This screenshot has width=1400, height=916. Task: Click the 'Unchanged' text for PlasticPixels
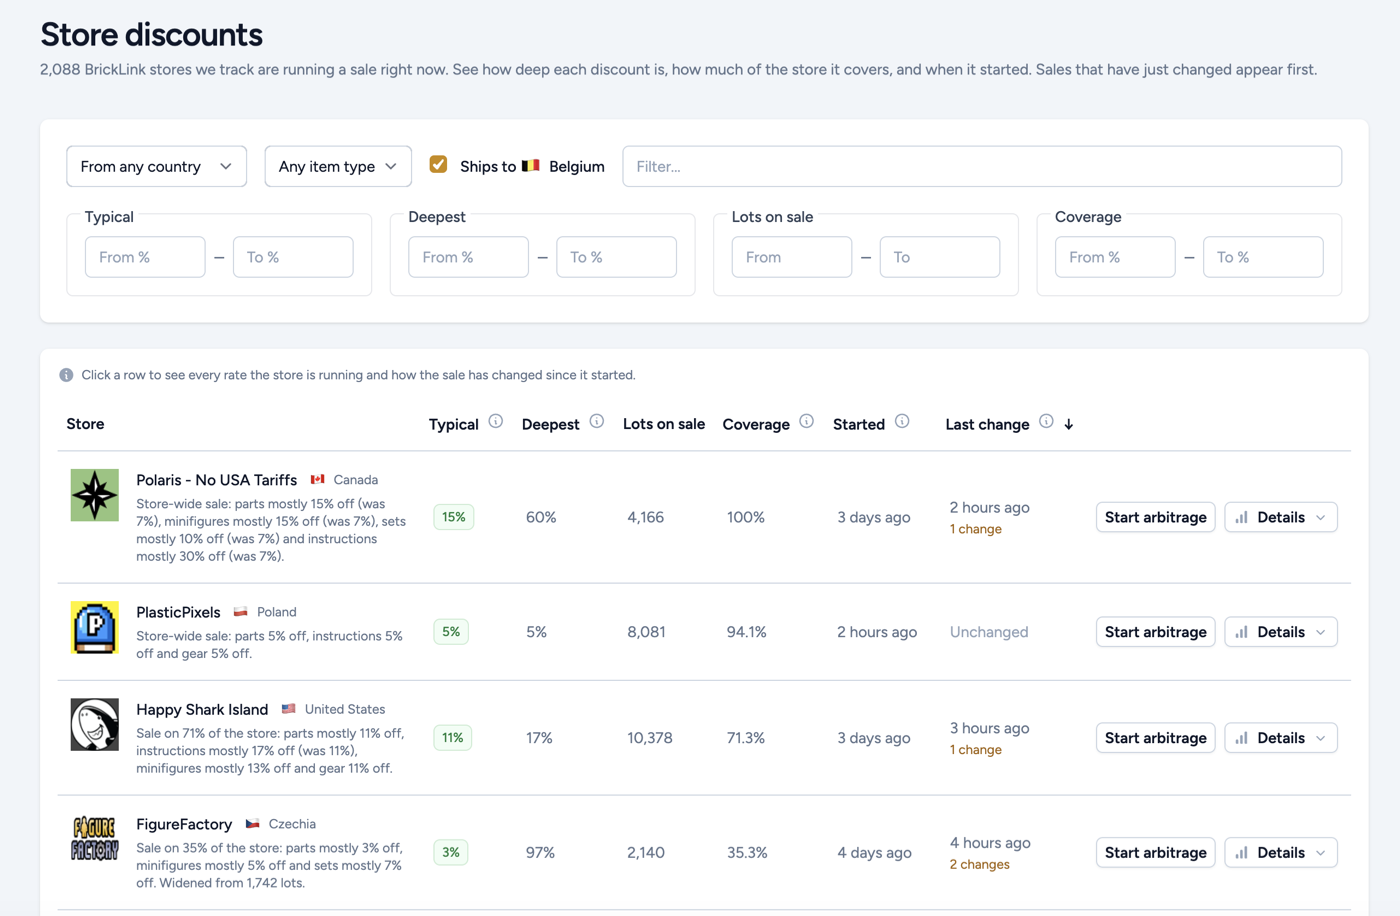point(989,632)
